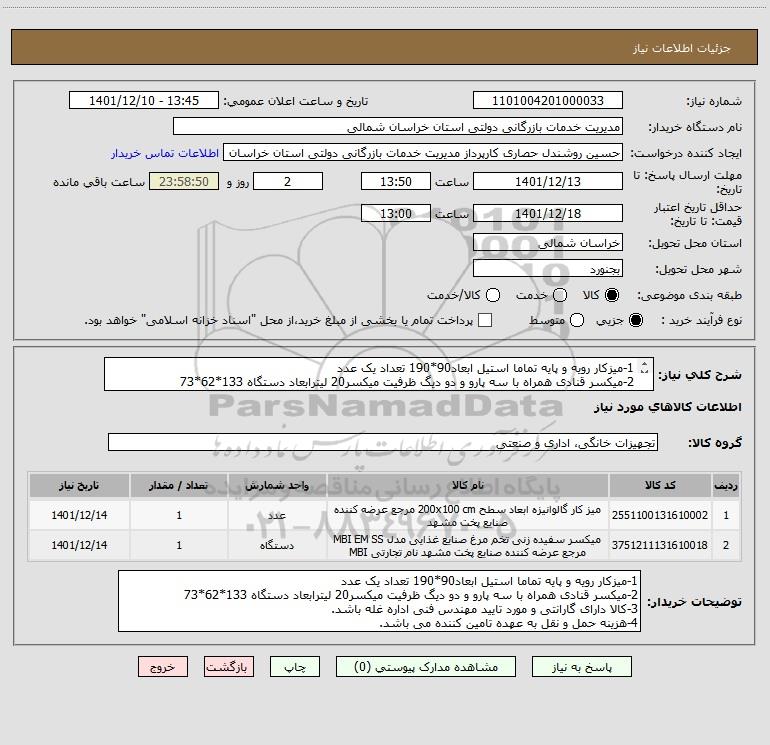
Task: Click the unit cell دستگاه in row 2
Action: [x=277, y=545]
